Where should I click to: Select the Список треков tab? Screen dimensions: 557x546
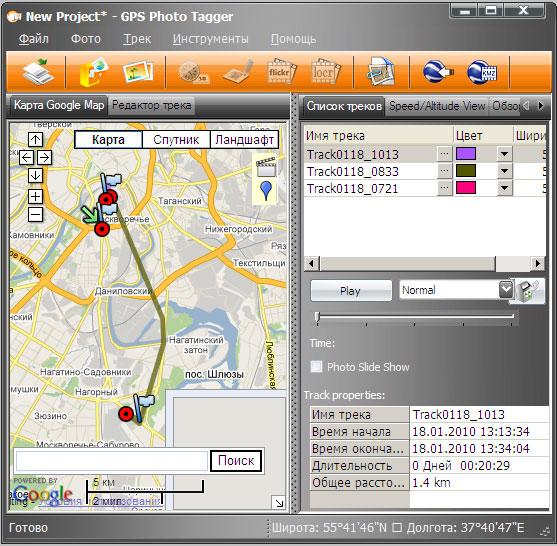(344, 106)
